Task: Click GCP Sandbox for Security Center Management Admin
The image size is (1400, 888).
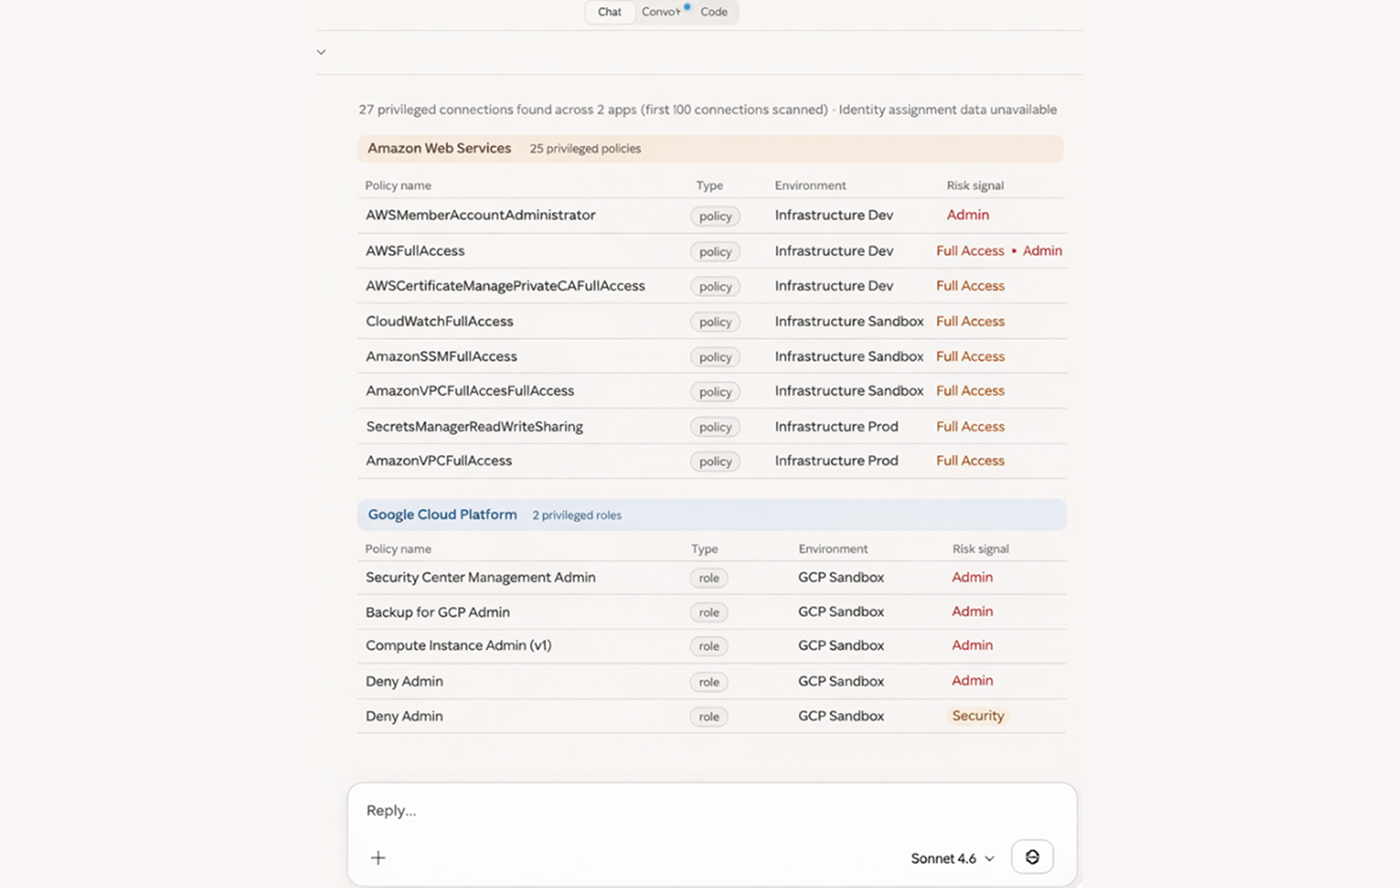Action: tap(841, 577)
